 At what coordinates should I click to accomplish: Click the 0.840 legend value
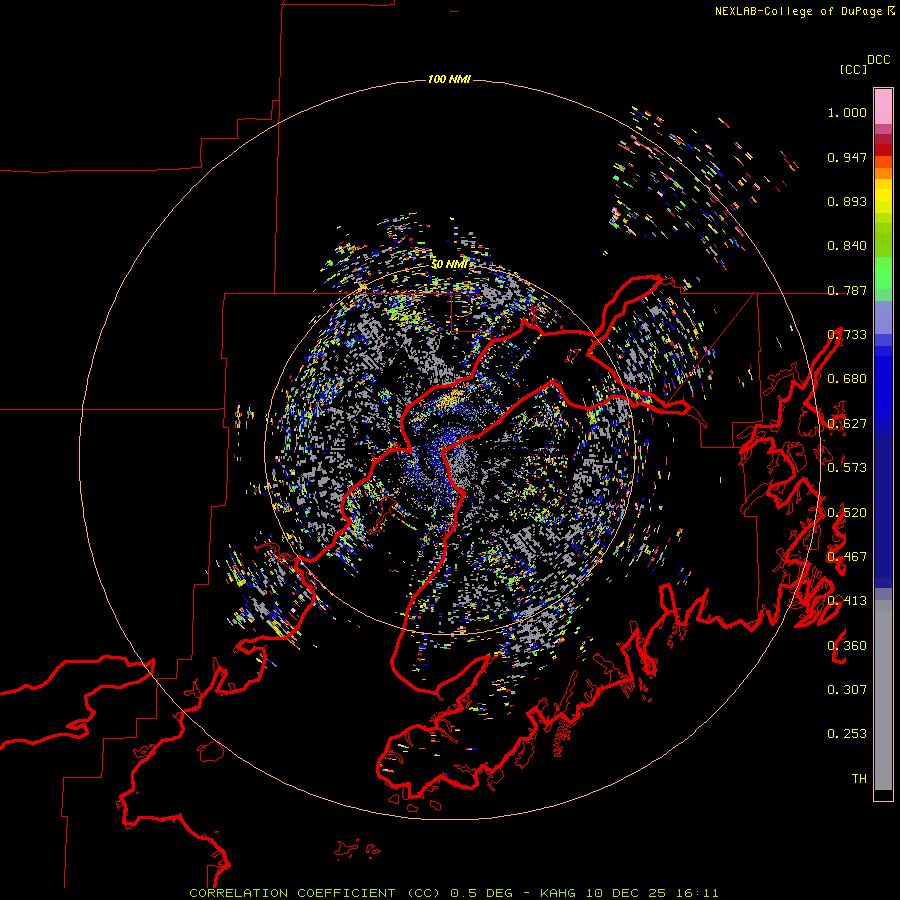(847, 246)
